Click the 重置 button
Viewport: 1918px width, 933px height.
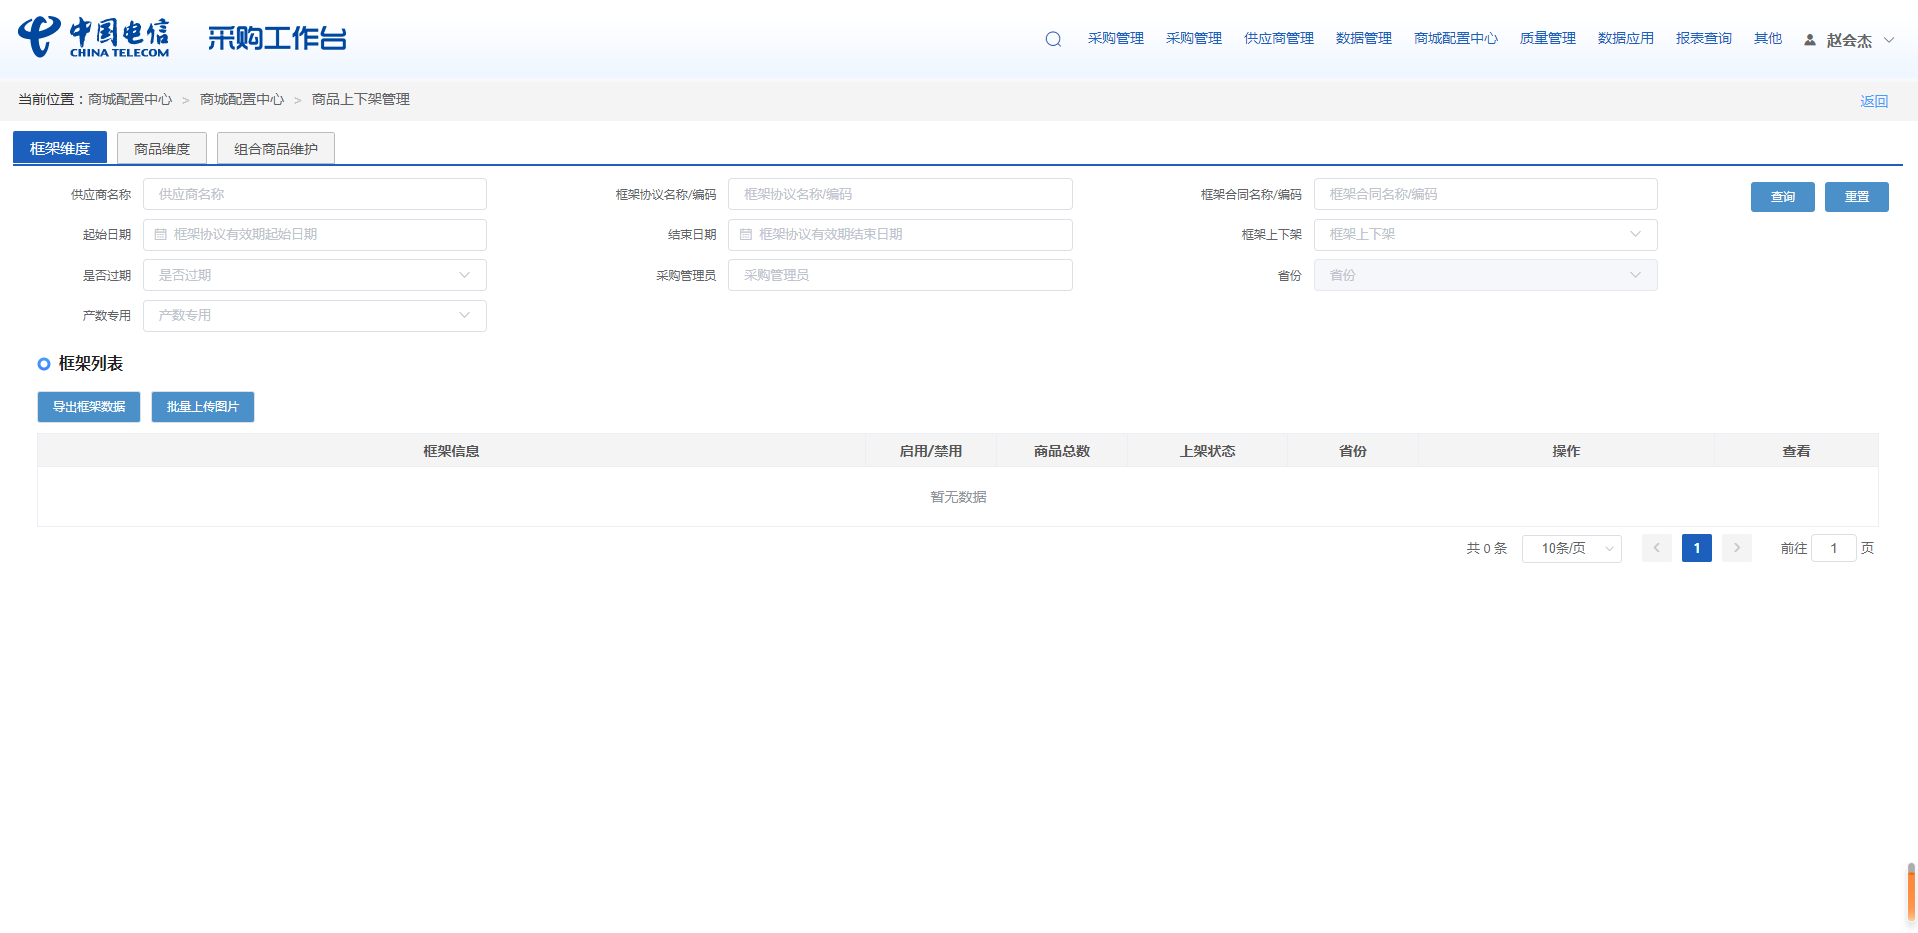point(1856,197)
